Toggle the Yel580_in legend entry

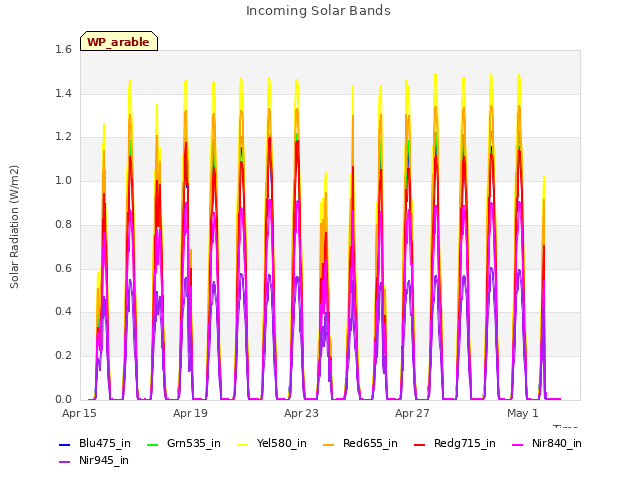click(272, 444)
